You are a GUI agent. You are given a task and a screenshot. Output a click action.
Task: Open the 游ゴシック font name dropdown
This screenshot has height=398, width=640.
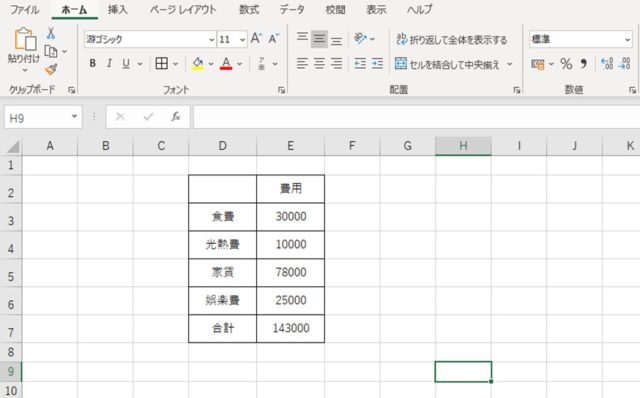click(211, 40)
